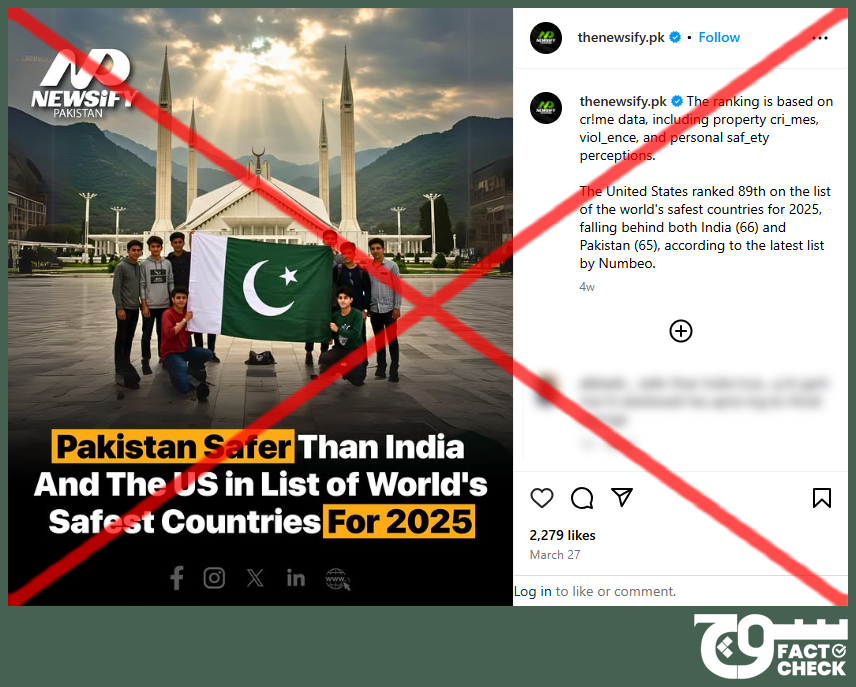Image resolution: width=856 pixels, height=687 pixels.
Task: Open the March 27 post date
Action: 555,555
